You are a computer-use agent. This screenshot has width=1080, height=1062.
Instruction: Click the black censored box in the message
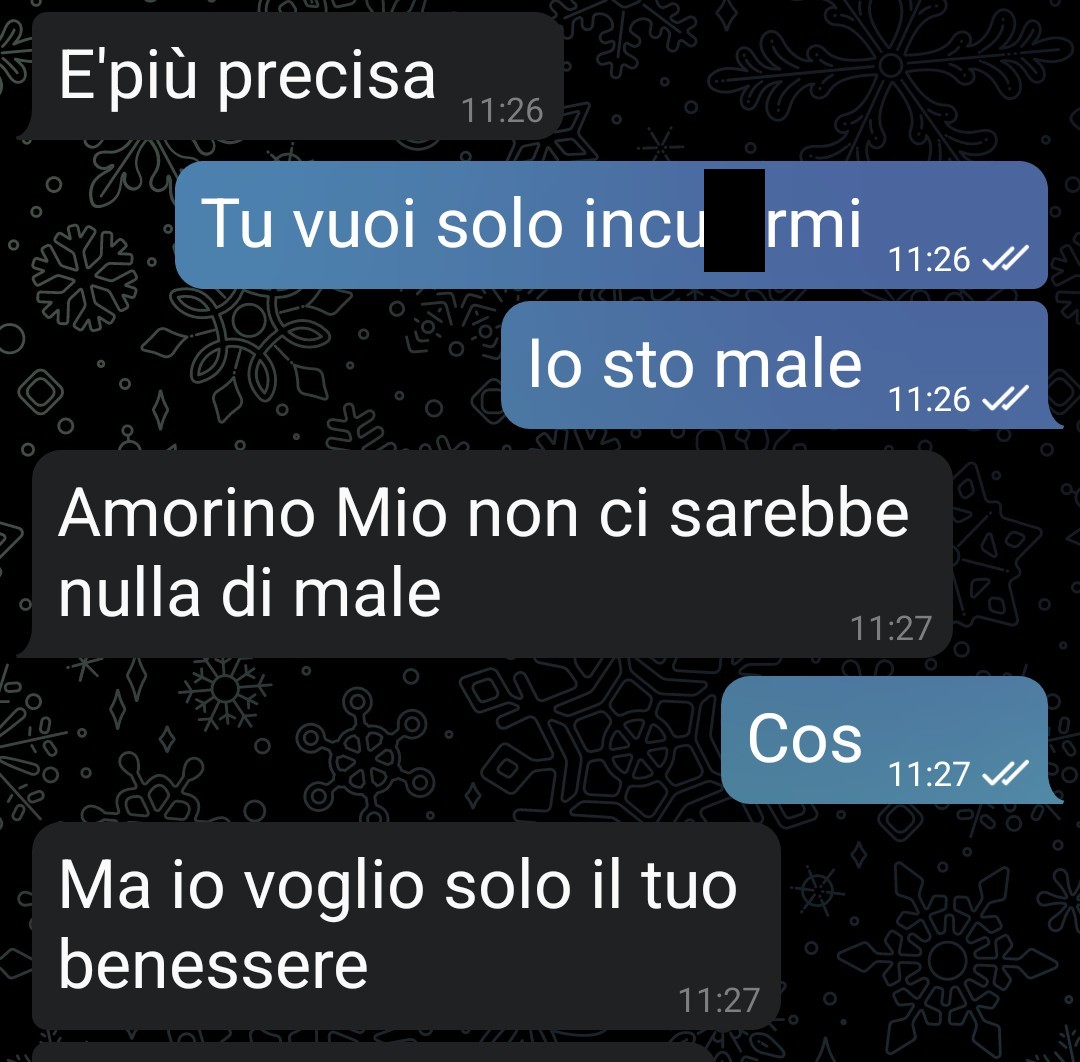tap(734, 220)
